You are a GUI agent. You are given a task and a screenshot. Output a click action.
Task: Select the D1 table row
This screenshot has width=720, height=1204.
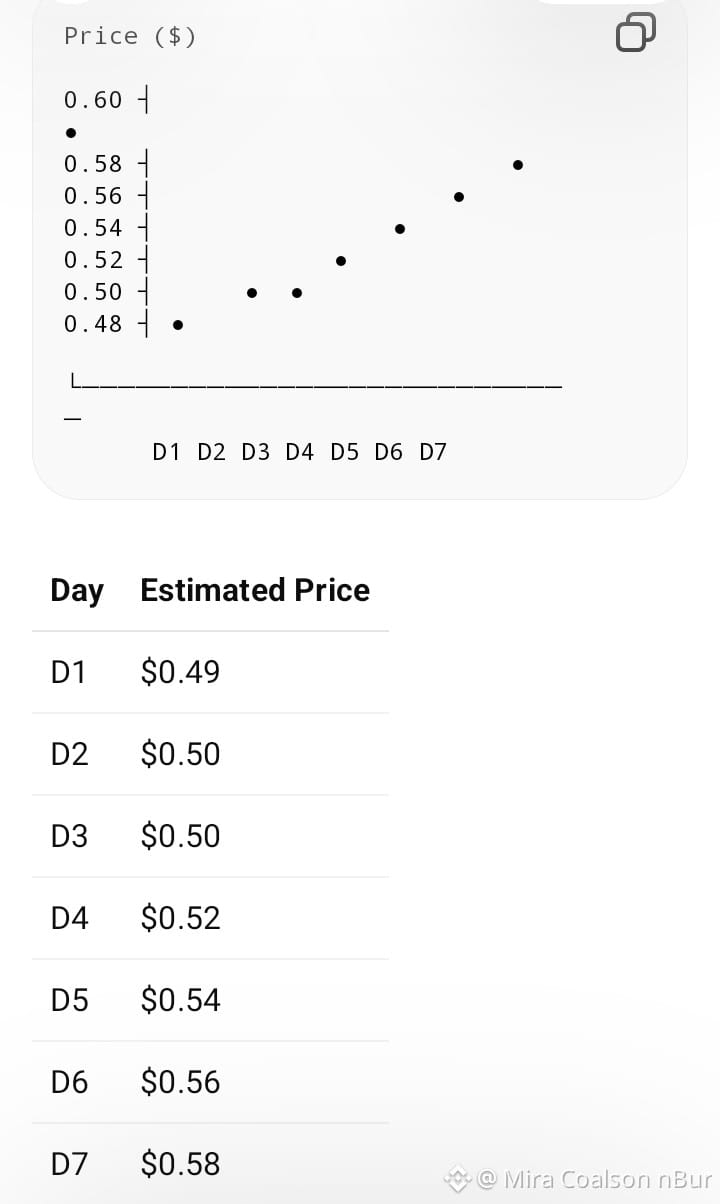pos(210,672)
